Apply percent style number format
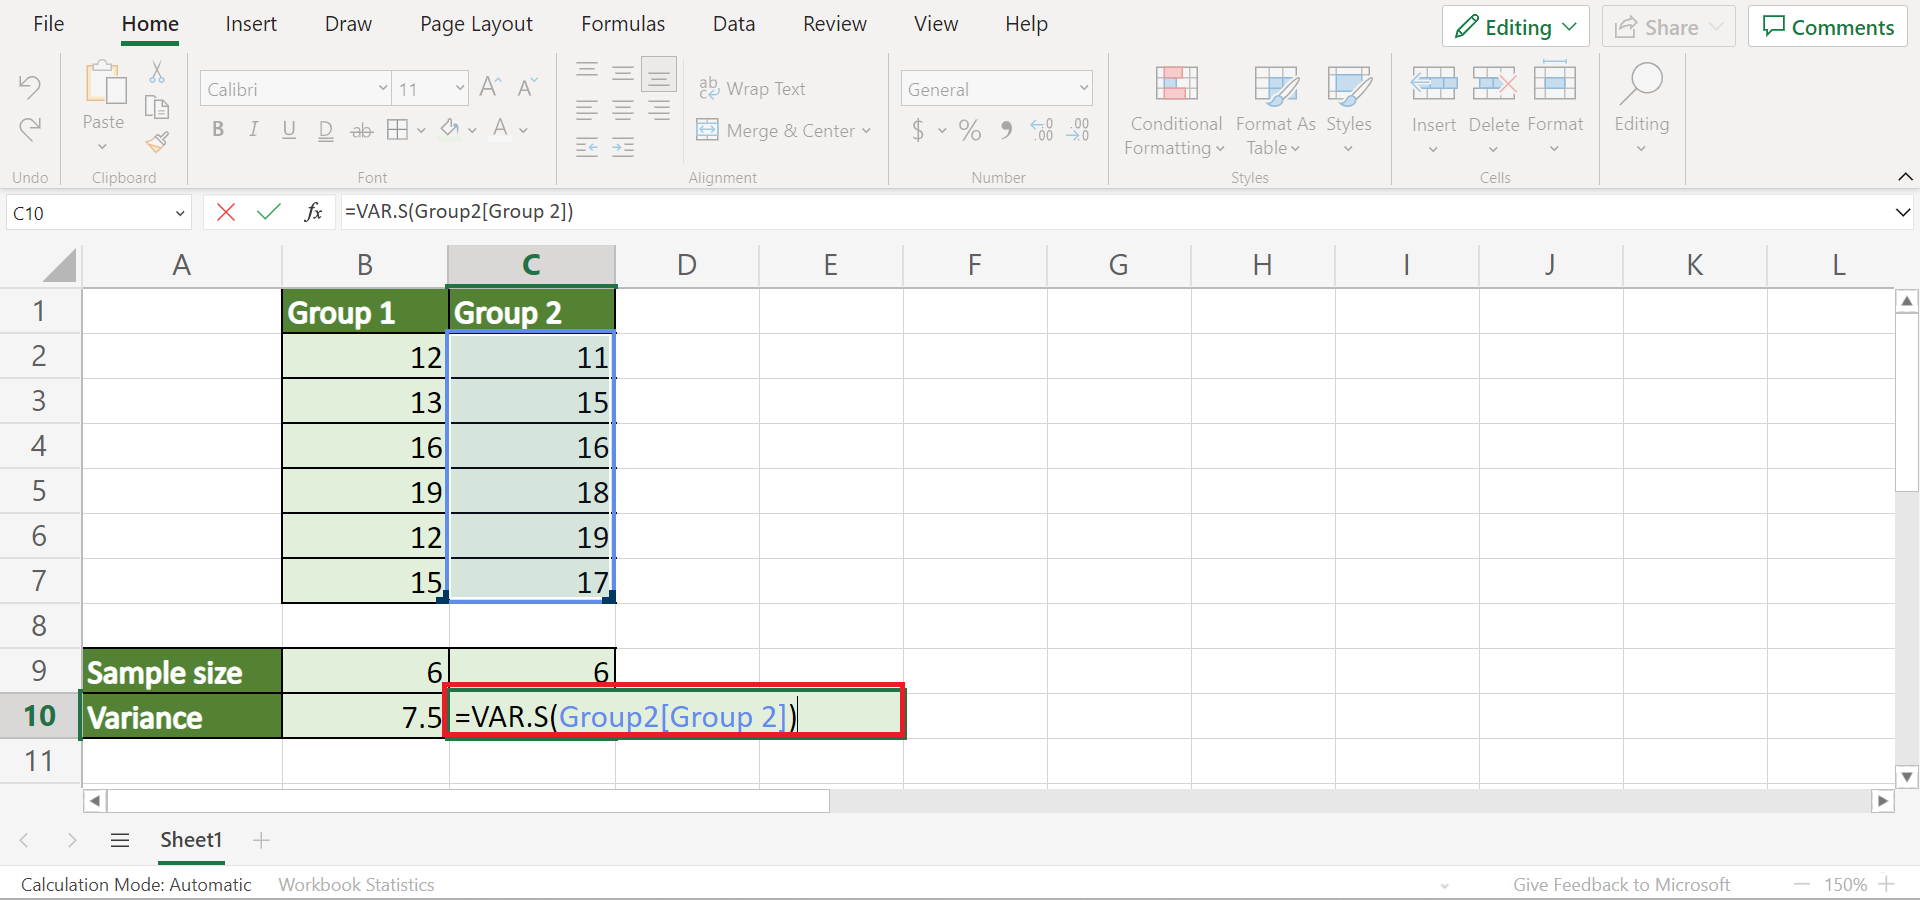The height and width of the screenshot is (900, 1920). (x=969, y=130)
